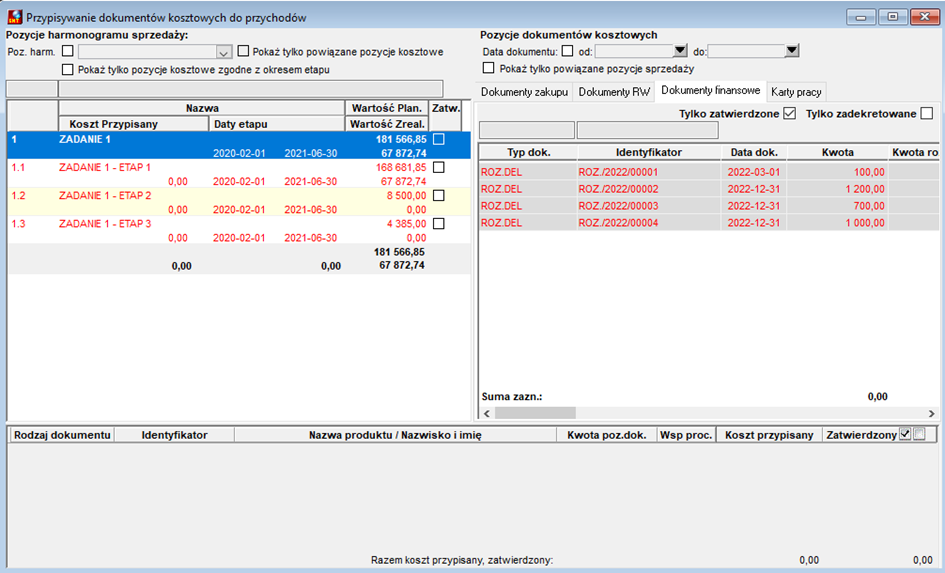Enable the Data dokumentu checkbox

click(x=567, y=51)
